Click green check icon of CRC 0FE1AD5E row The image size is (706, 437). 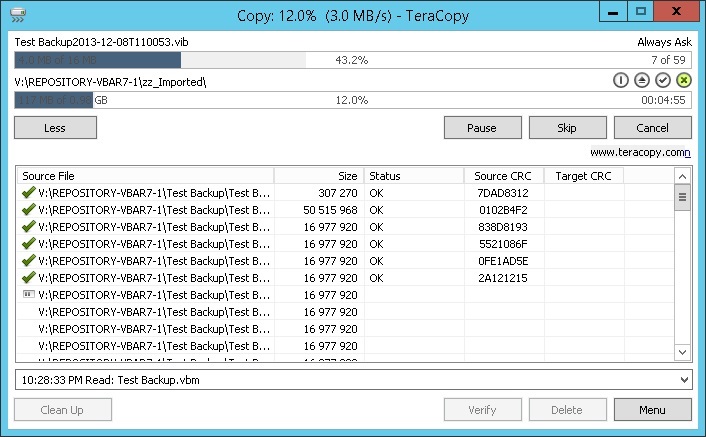(28, 261)
